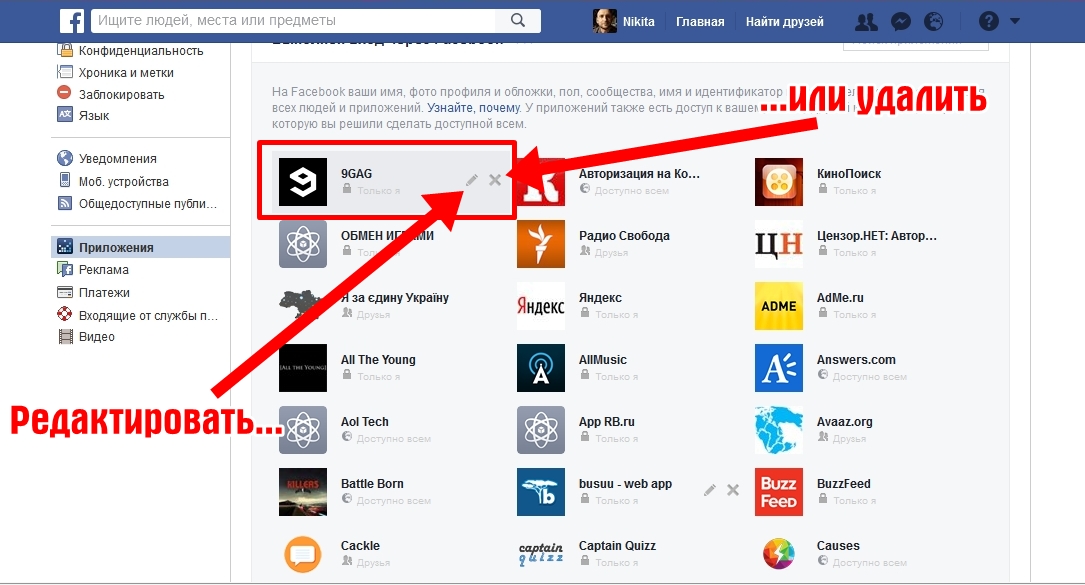This screenshot has width=1085, height=585.
Task: Click the Главная link in top bar
Action: tap(700, 21)
